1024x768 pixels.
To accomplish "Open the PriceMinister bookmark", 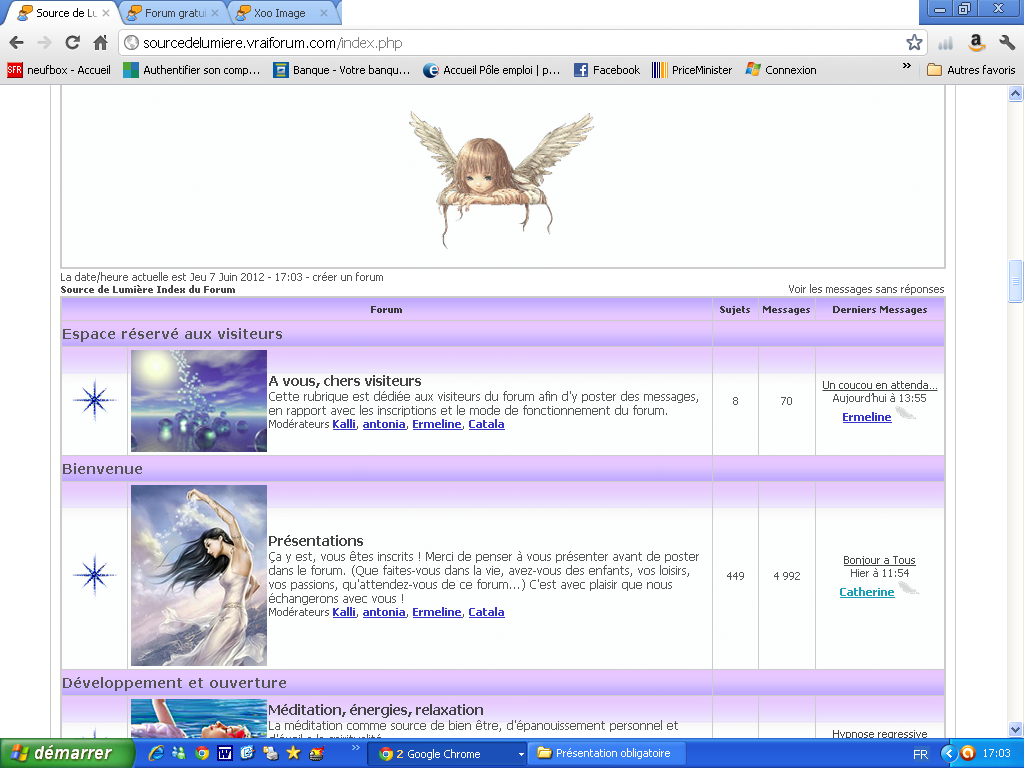I will coord(692,70).
